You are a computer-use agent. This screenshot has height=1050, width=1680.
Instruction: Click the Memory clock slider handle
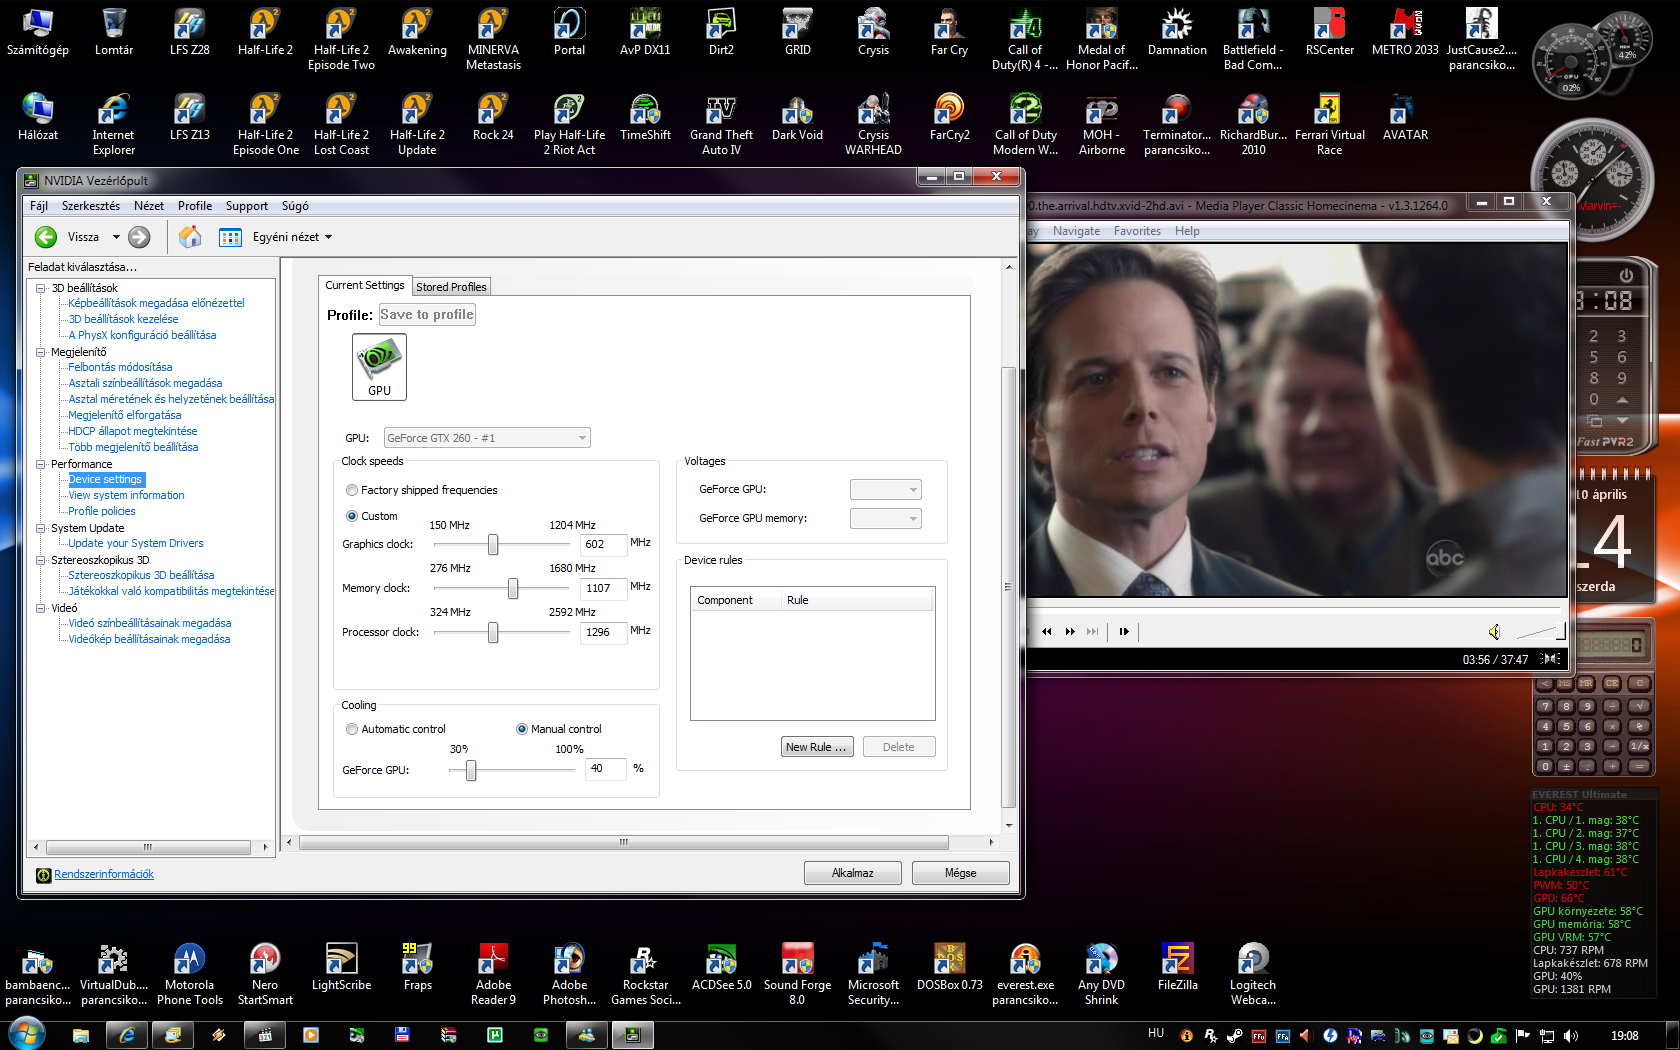pyautogui.click(x=513, y=588)
